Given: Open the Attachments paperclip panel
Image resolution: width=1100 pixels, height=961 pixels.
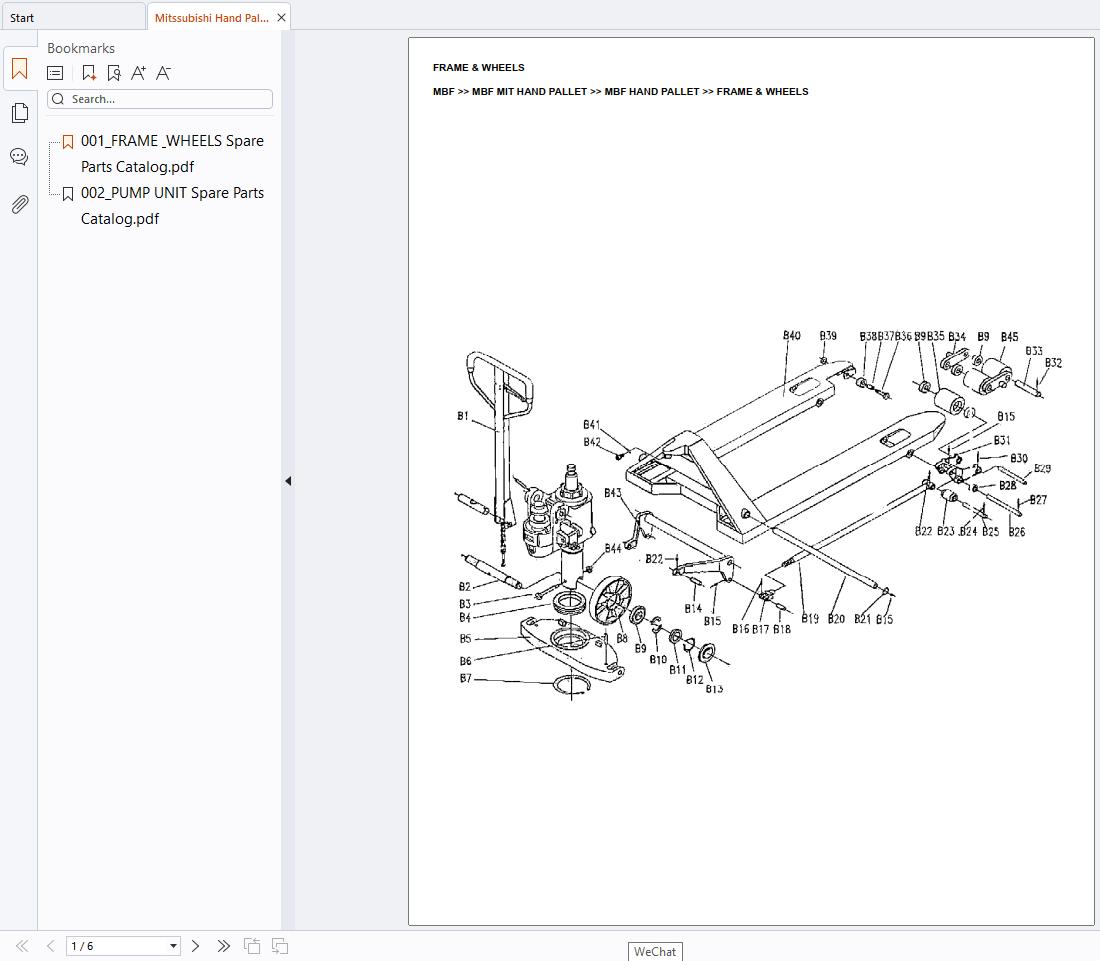Looking at the screenshot, I should (x=19, y=205).
